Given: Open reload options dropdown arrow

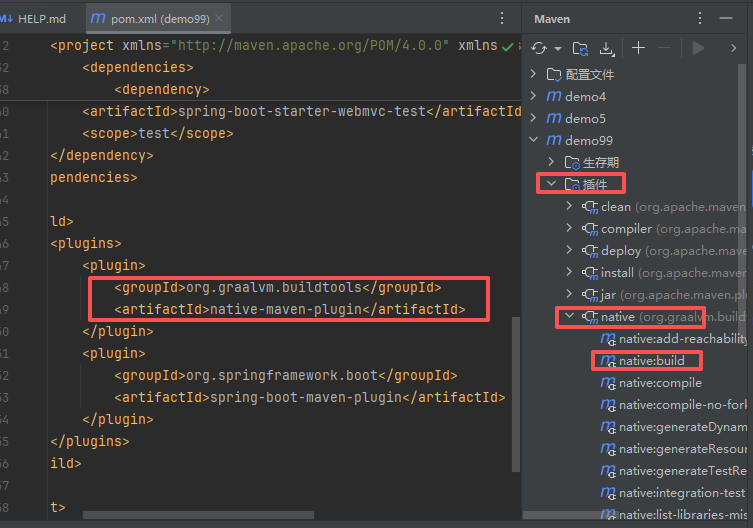Looking at the screenshot, I should tap(558, 49).
